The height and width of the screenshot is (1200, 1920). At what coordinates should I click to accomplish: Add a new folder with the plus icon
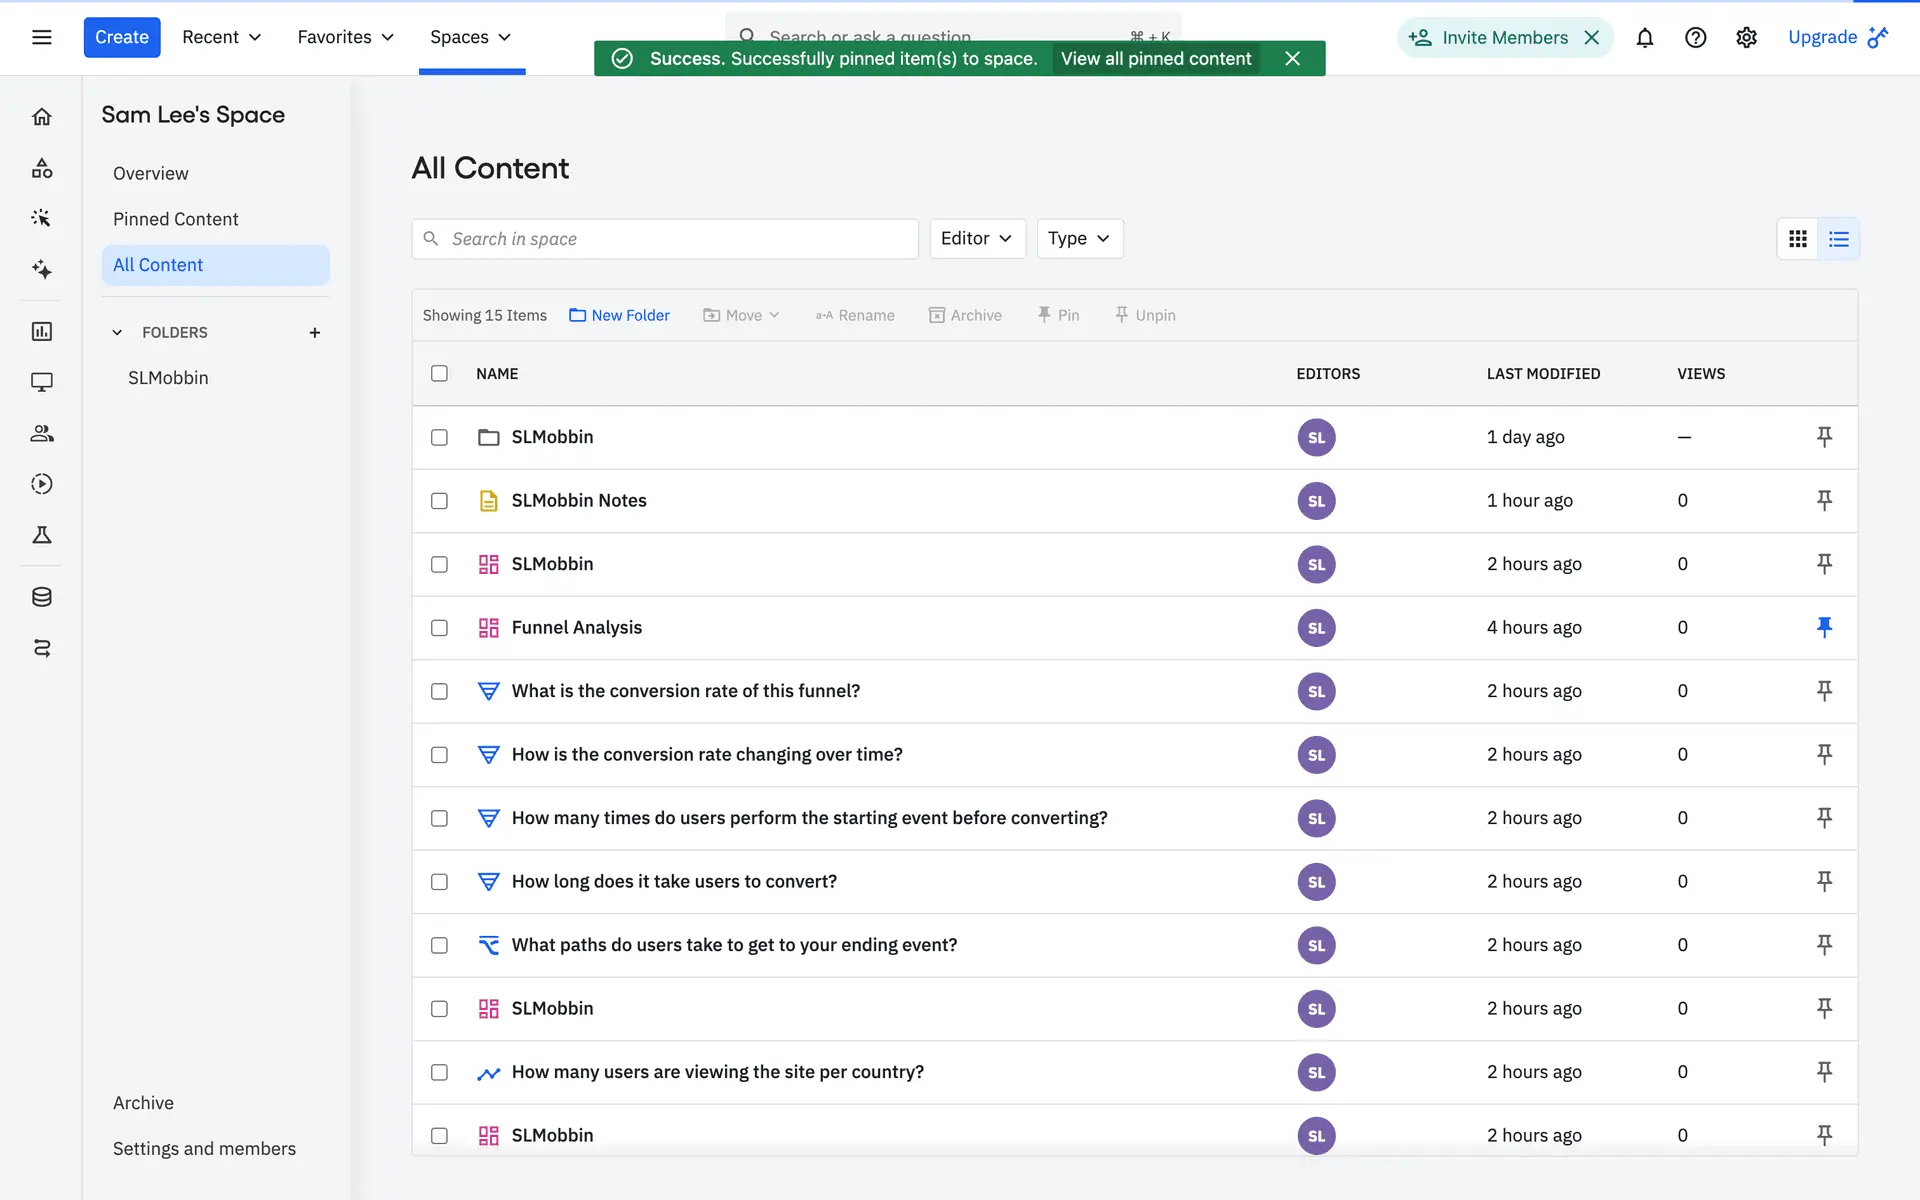[x=314, y=333]
